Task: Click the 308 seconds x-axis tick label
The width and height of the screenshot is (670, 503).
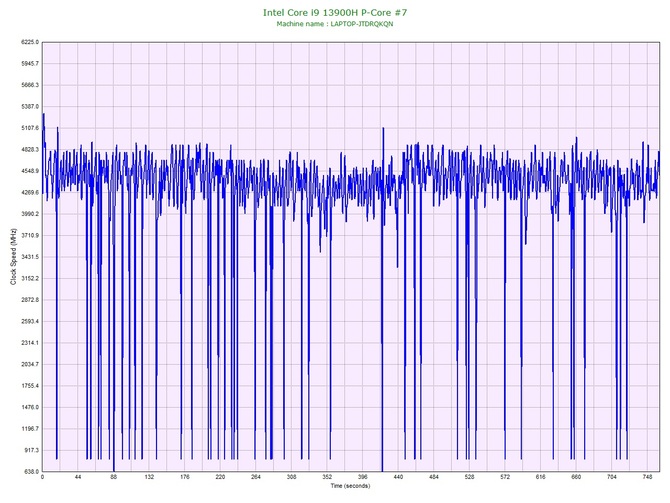Action: [x=291, y=477]
